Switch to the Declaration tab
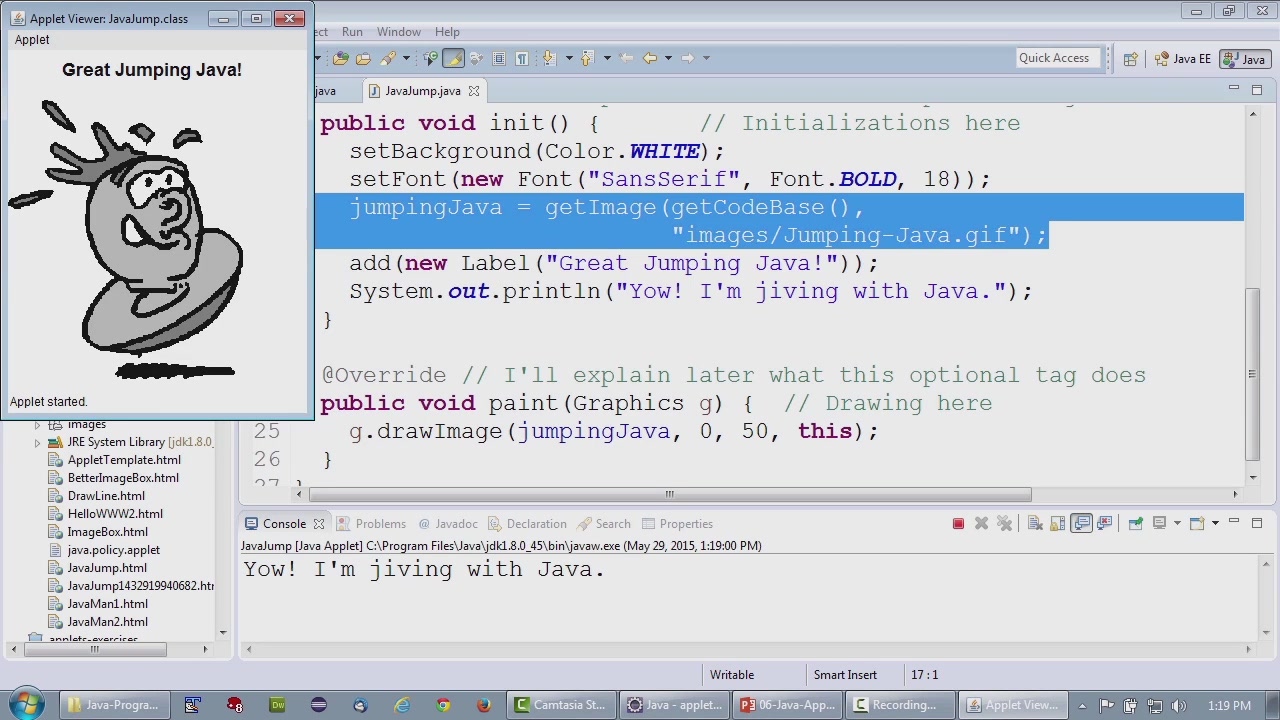This screenshot has height=720, width=1280. [x=527, y=524]
